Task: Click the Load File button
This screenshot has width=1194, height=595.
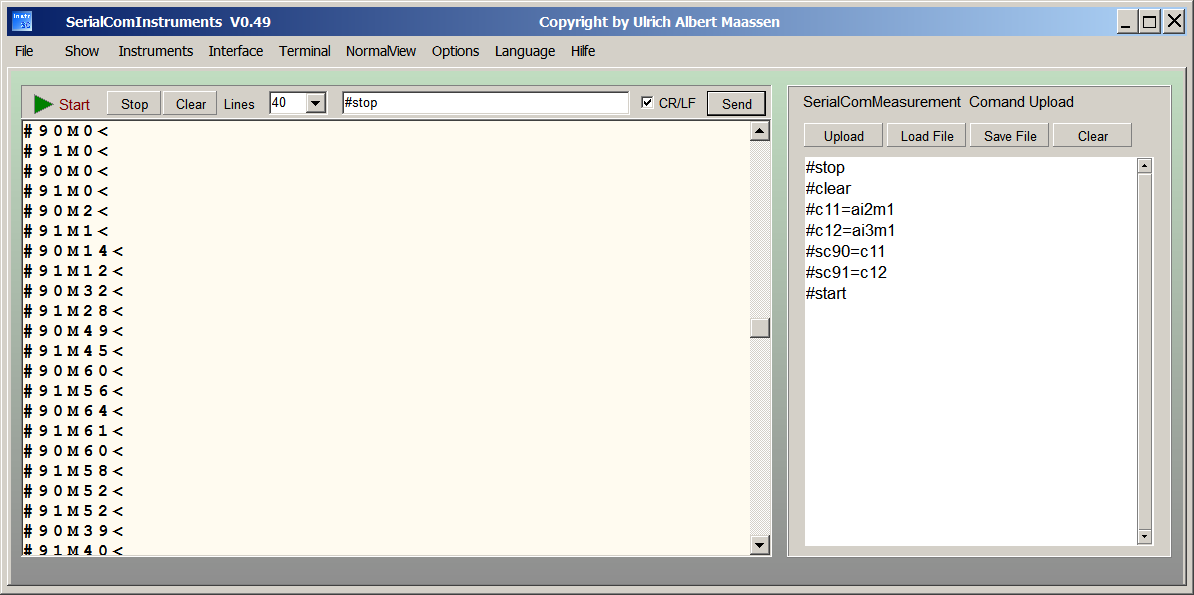Action: pos(926,136)
